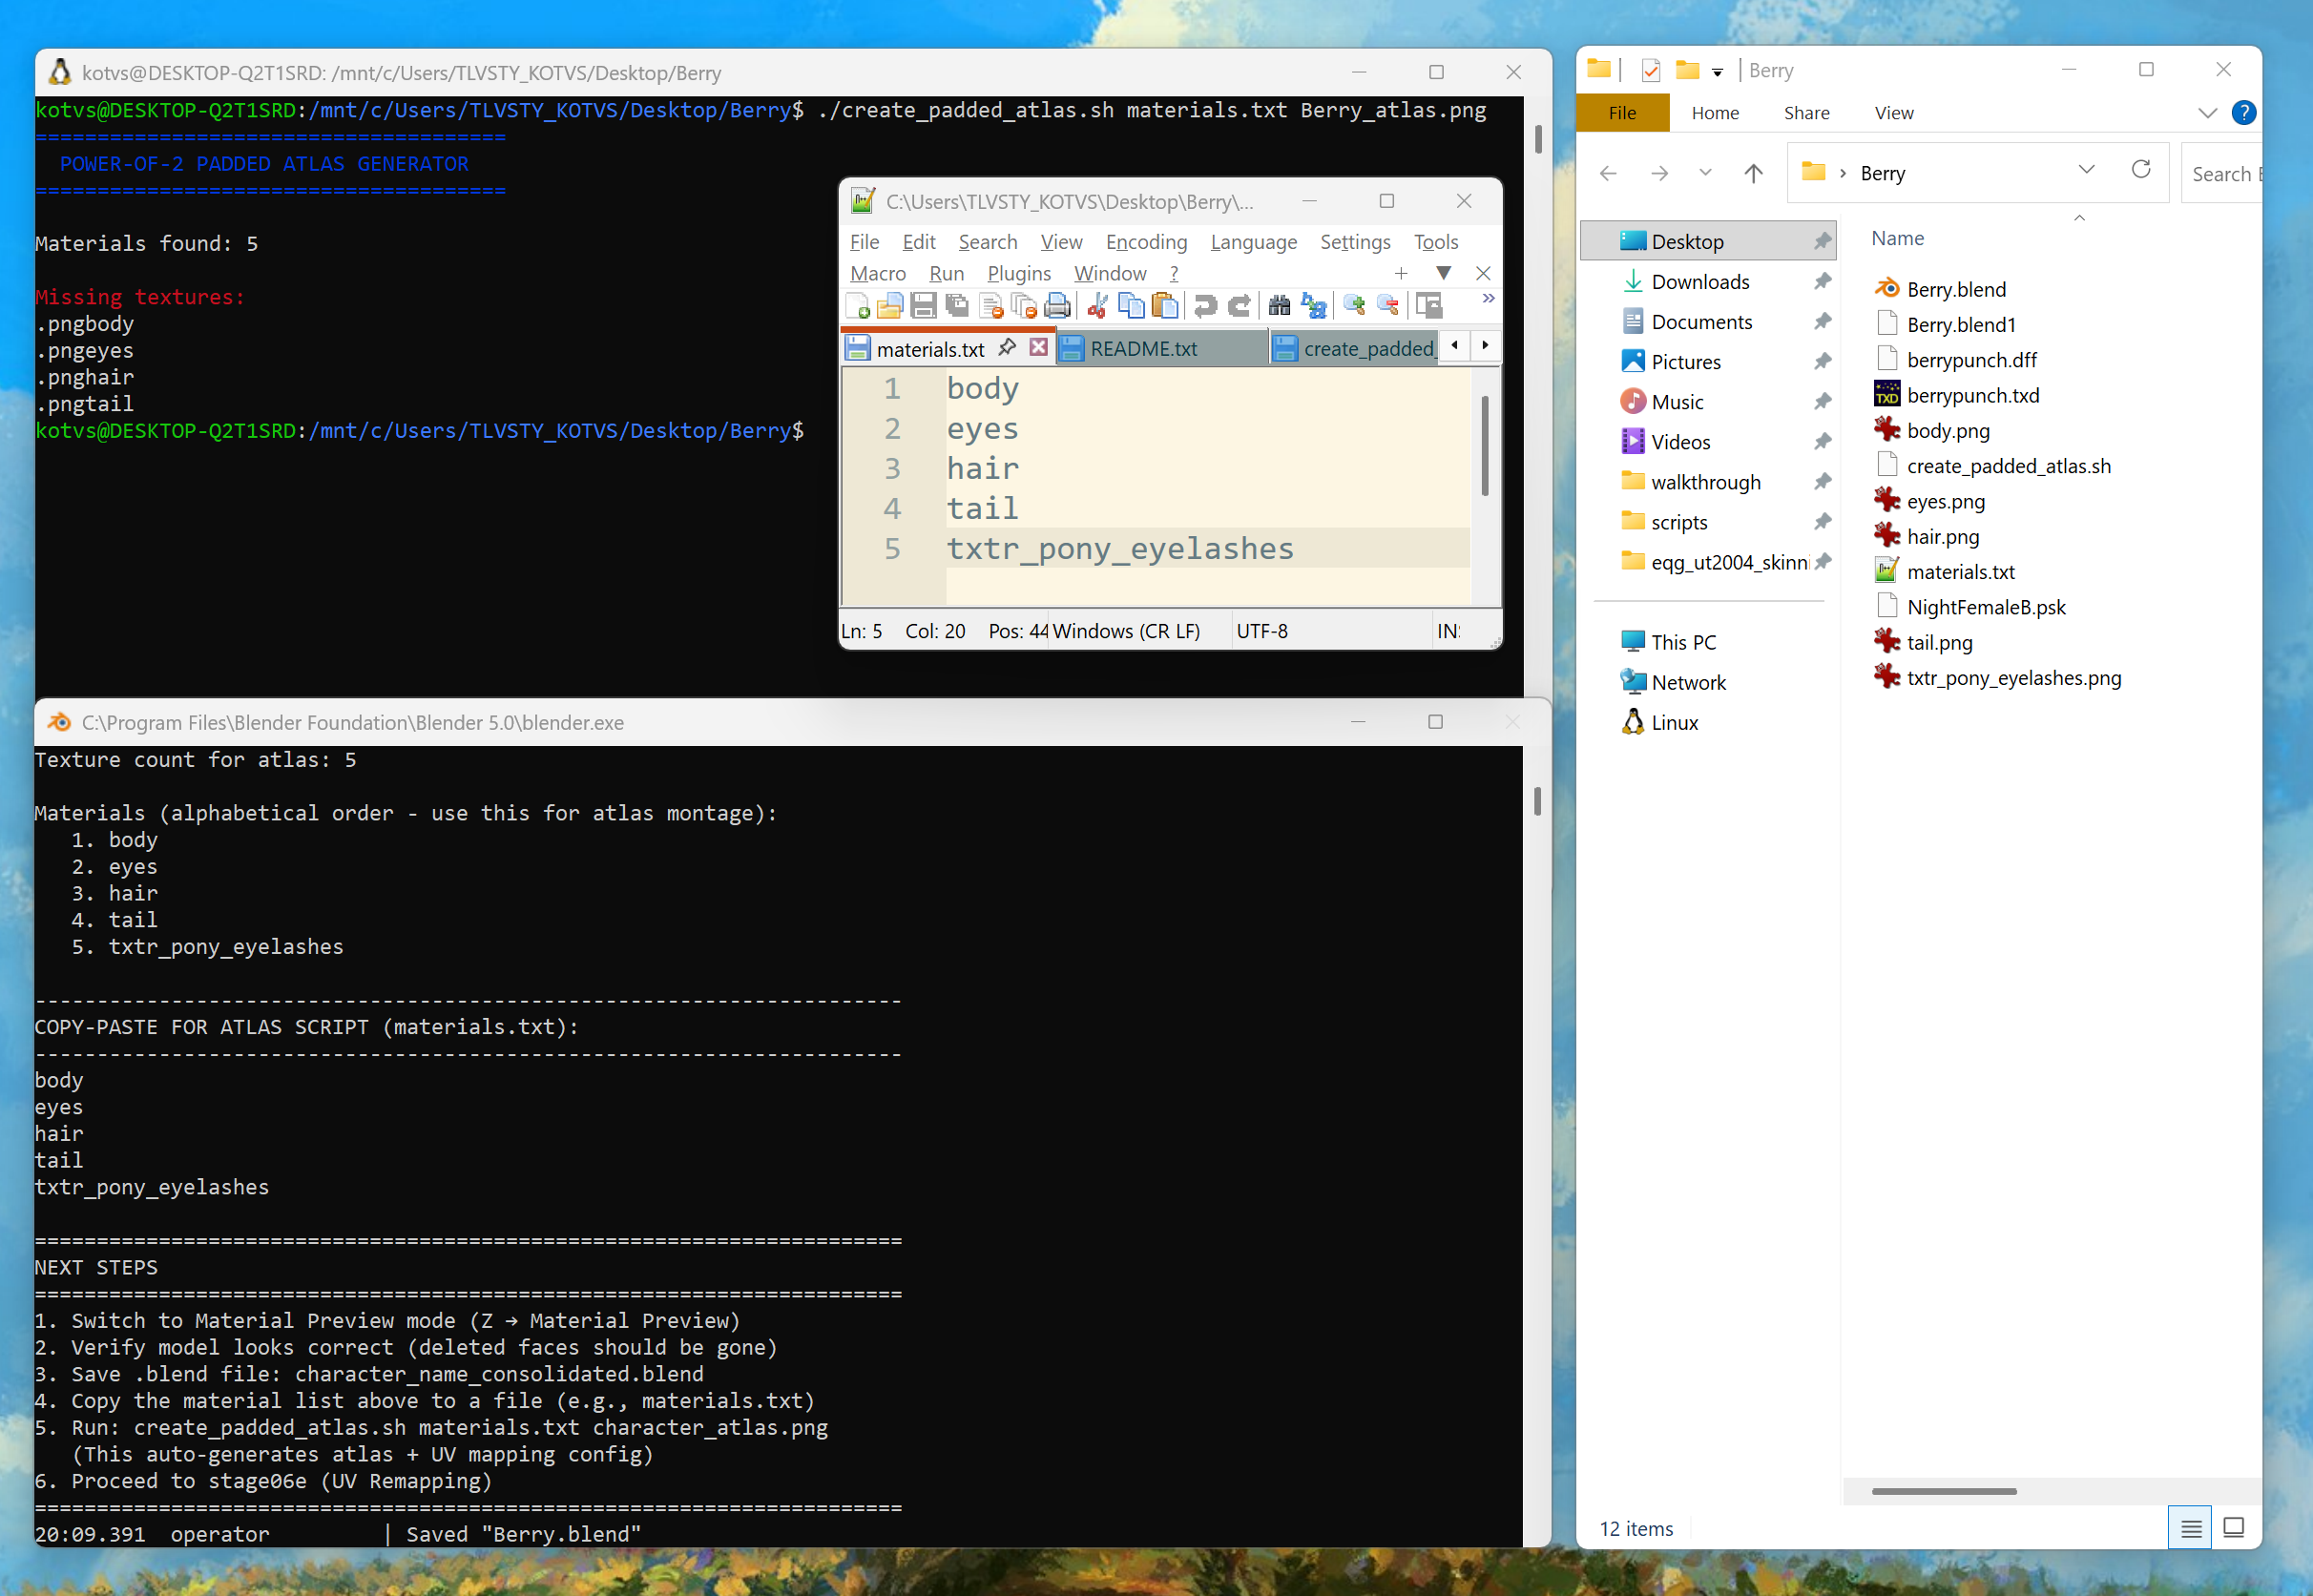This screenshot has width=2313, height=1596.
Task: Click the Print icon in Notepad++ toolbar
Action: 1057,306
